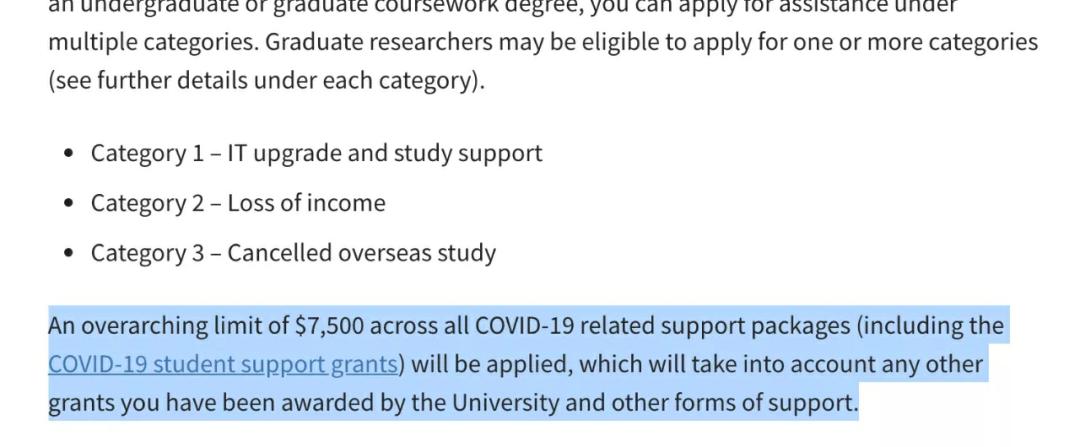Viewport: 1080px width, 447px height.
Task: Click the Category 2 Loss of income item
Action: click(237, 203)
